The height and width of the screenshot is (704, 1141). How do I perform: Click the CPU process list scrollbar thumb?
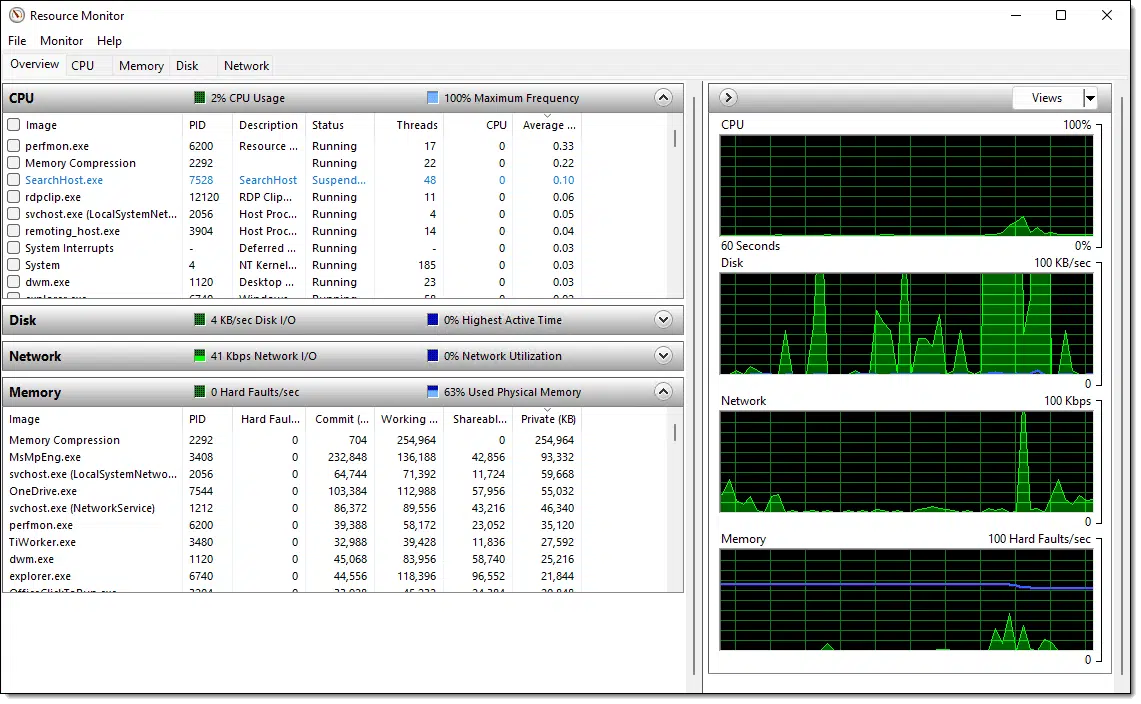[x=675, y=138]
